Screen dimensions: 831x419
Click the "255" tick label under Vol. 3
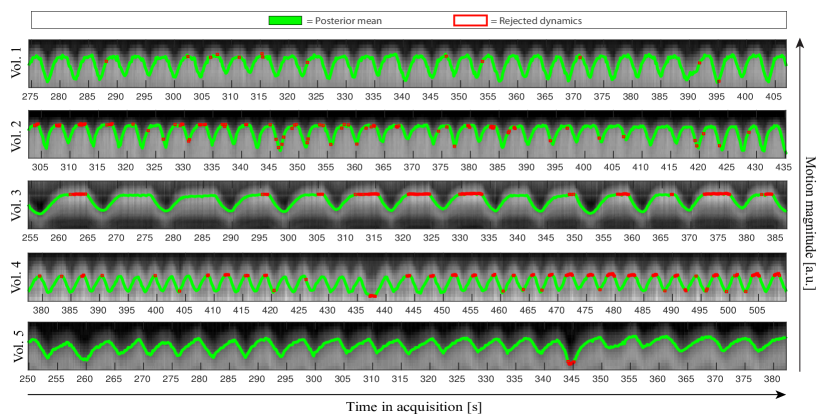(x=30, y=237)
